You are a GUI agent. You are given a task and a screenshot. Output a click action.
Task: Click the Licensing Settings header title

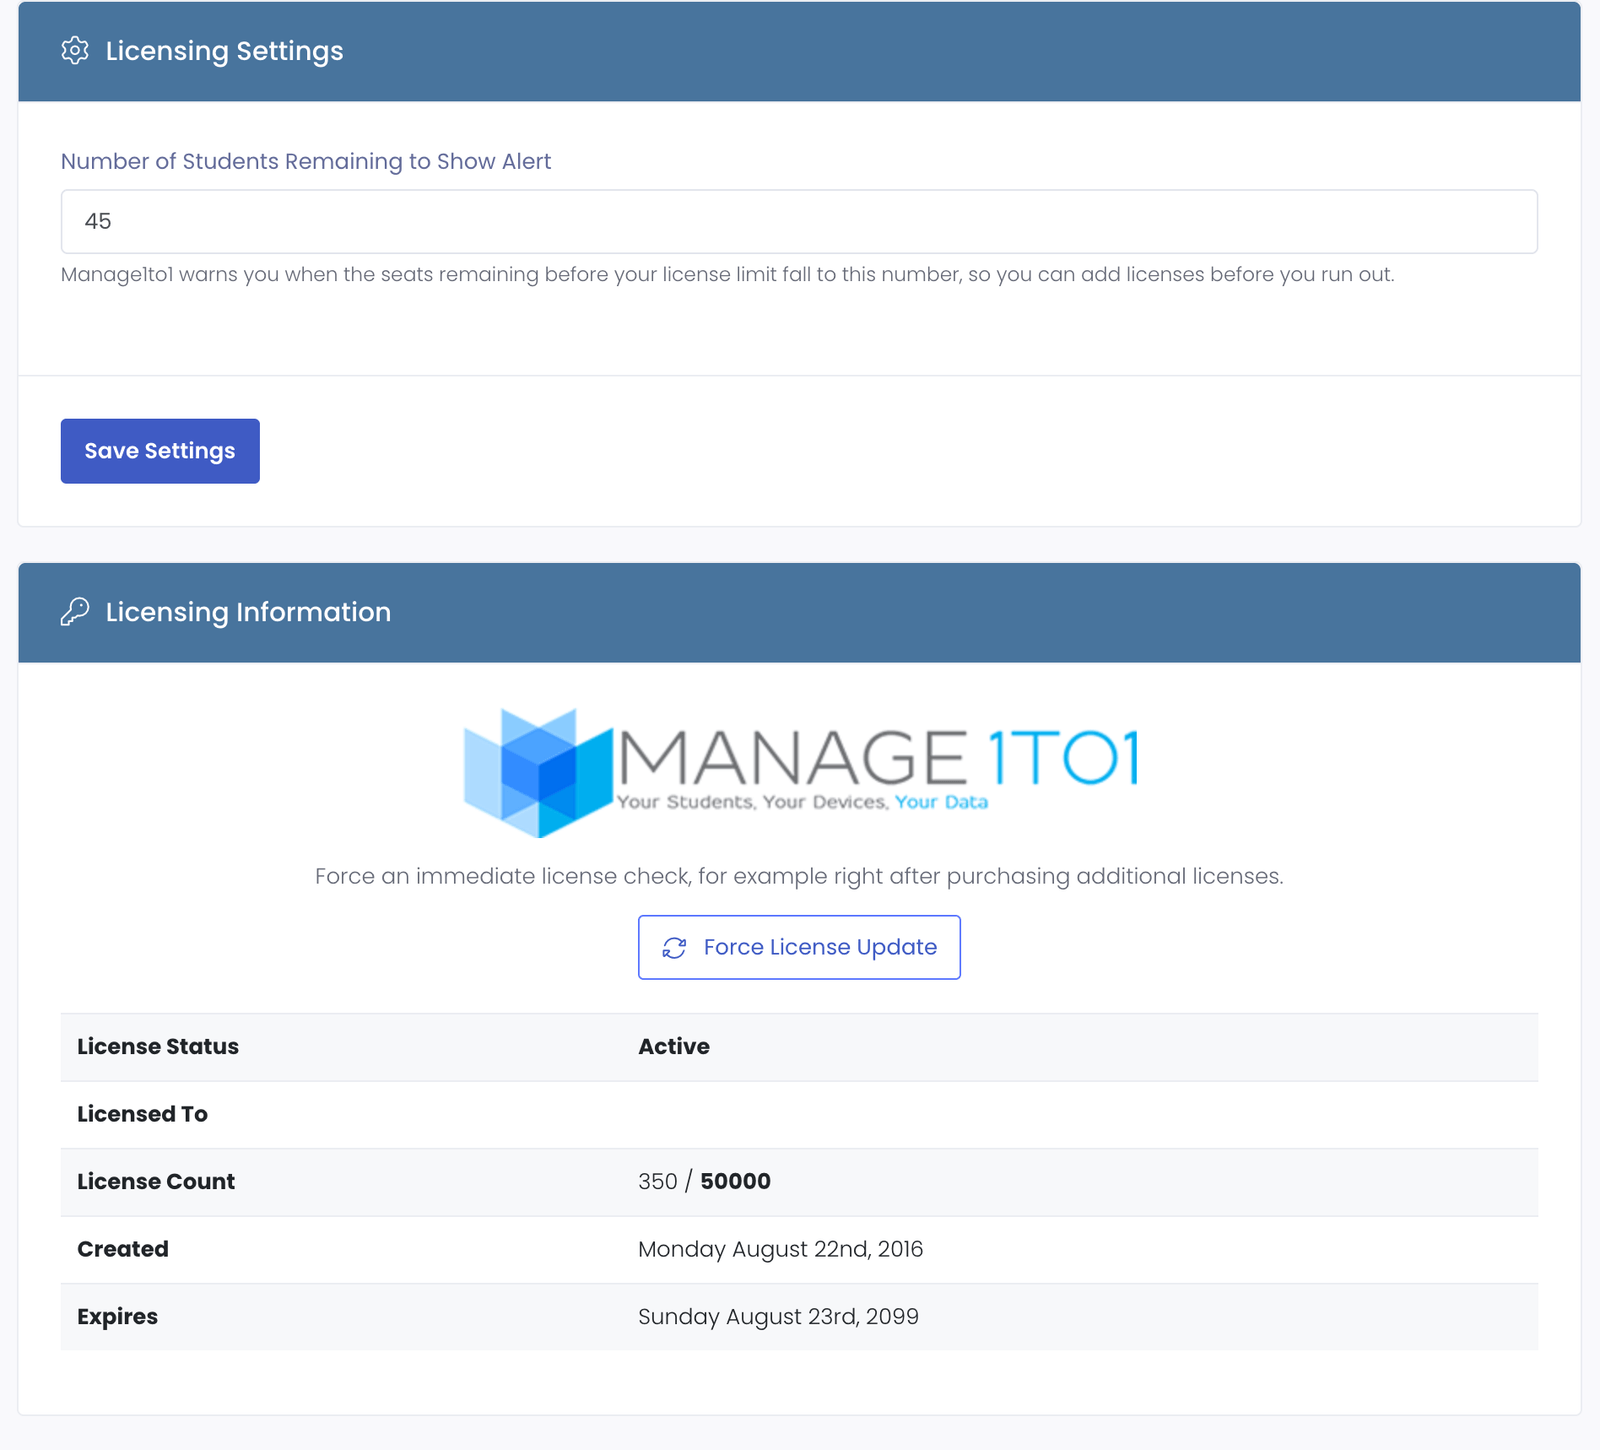[225, 51]
